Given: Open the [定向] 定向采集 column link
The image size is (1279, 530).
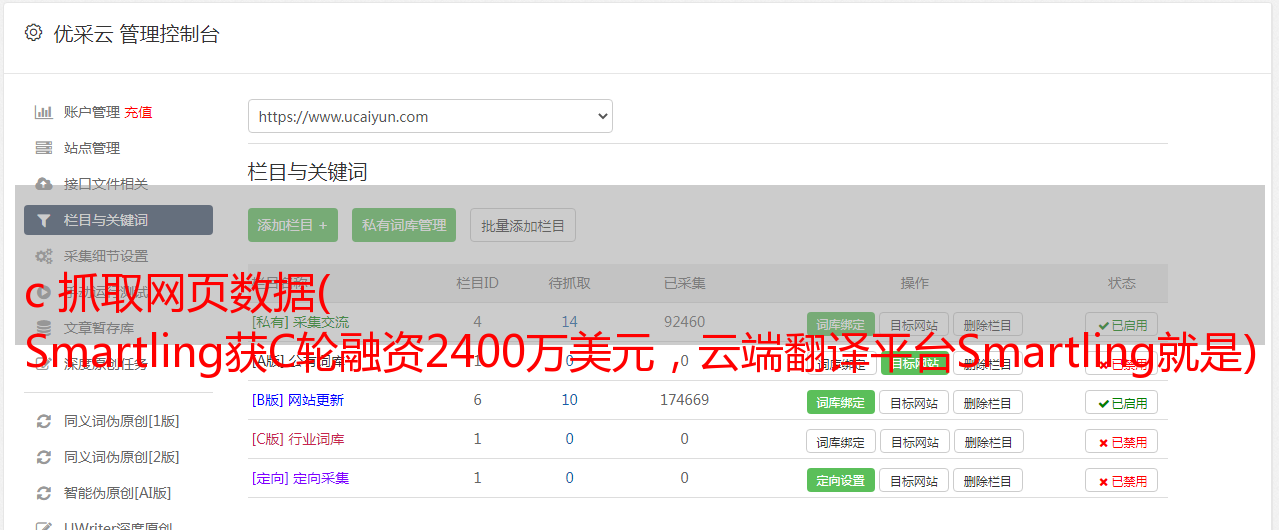Looking at the screenshot, I should click(x=301, y=478).
